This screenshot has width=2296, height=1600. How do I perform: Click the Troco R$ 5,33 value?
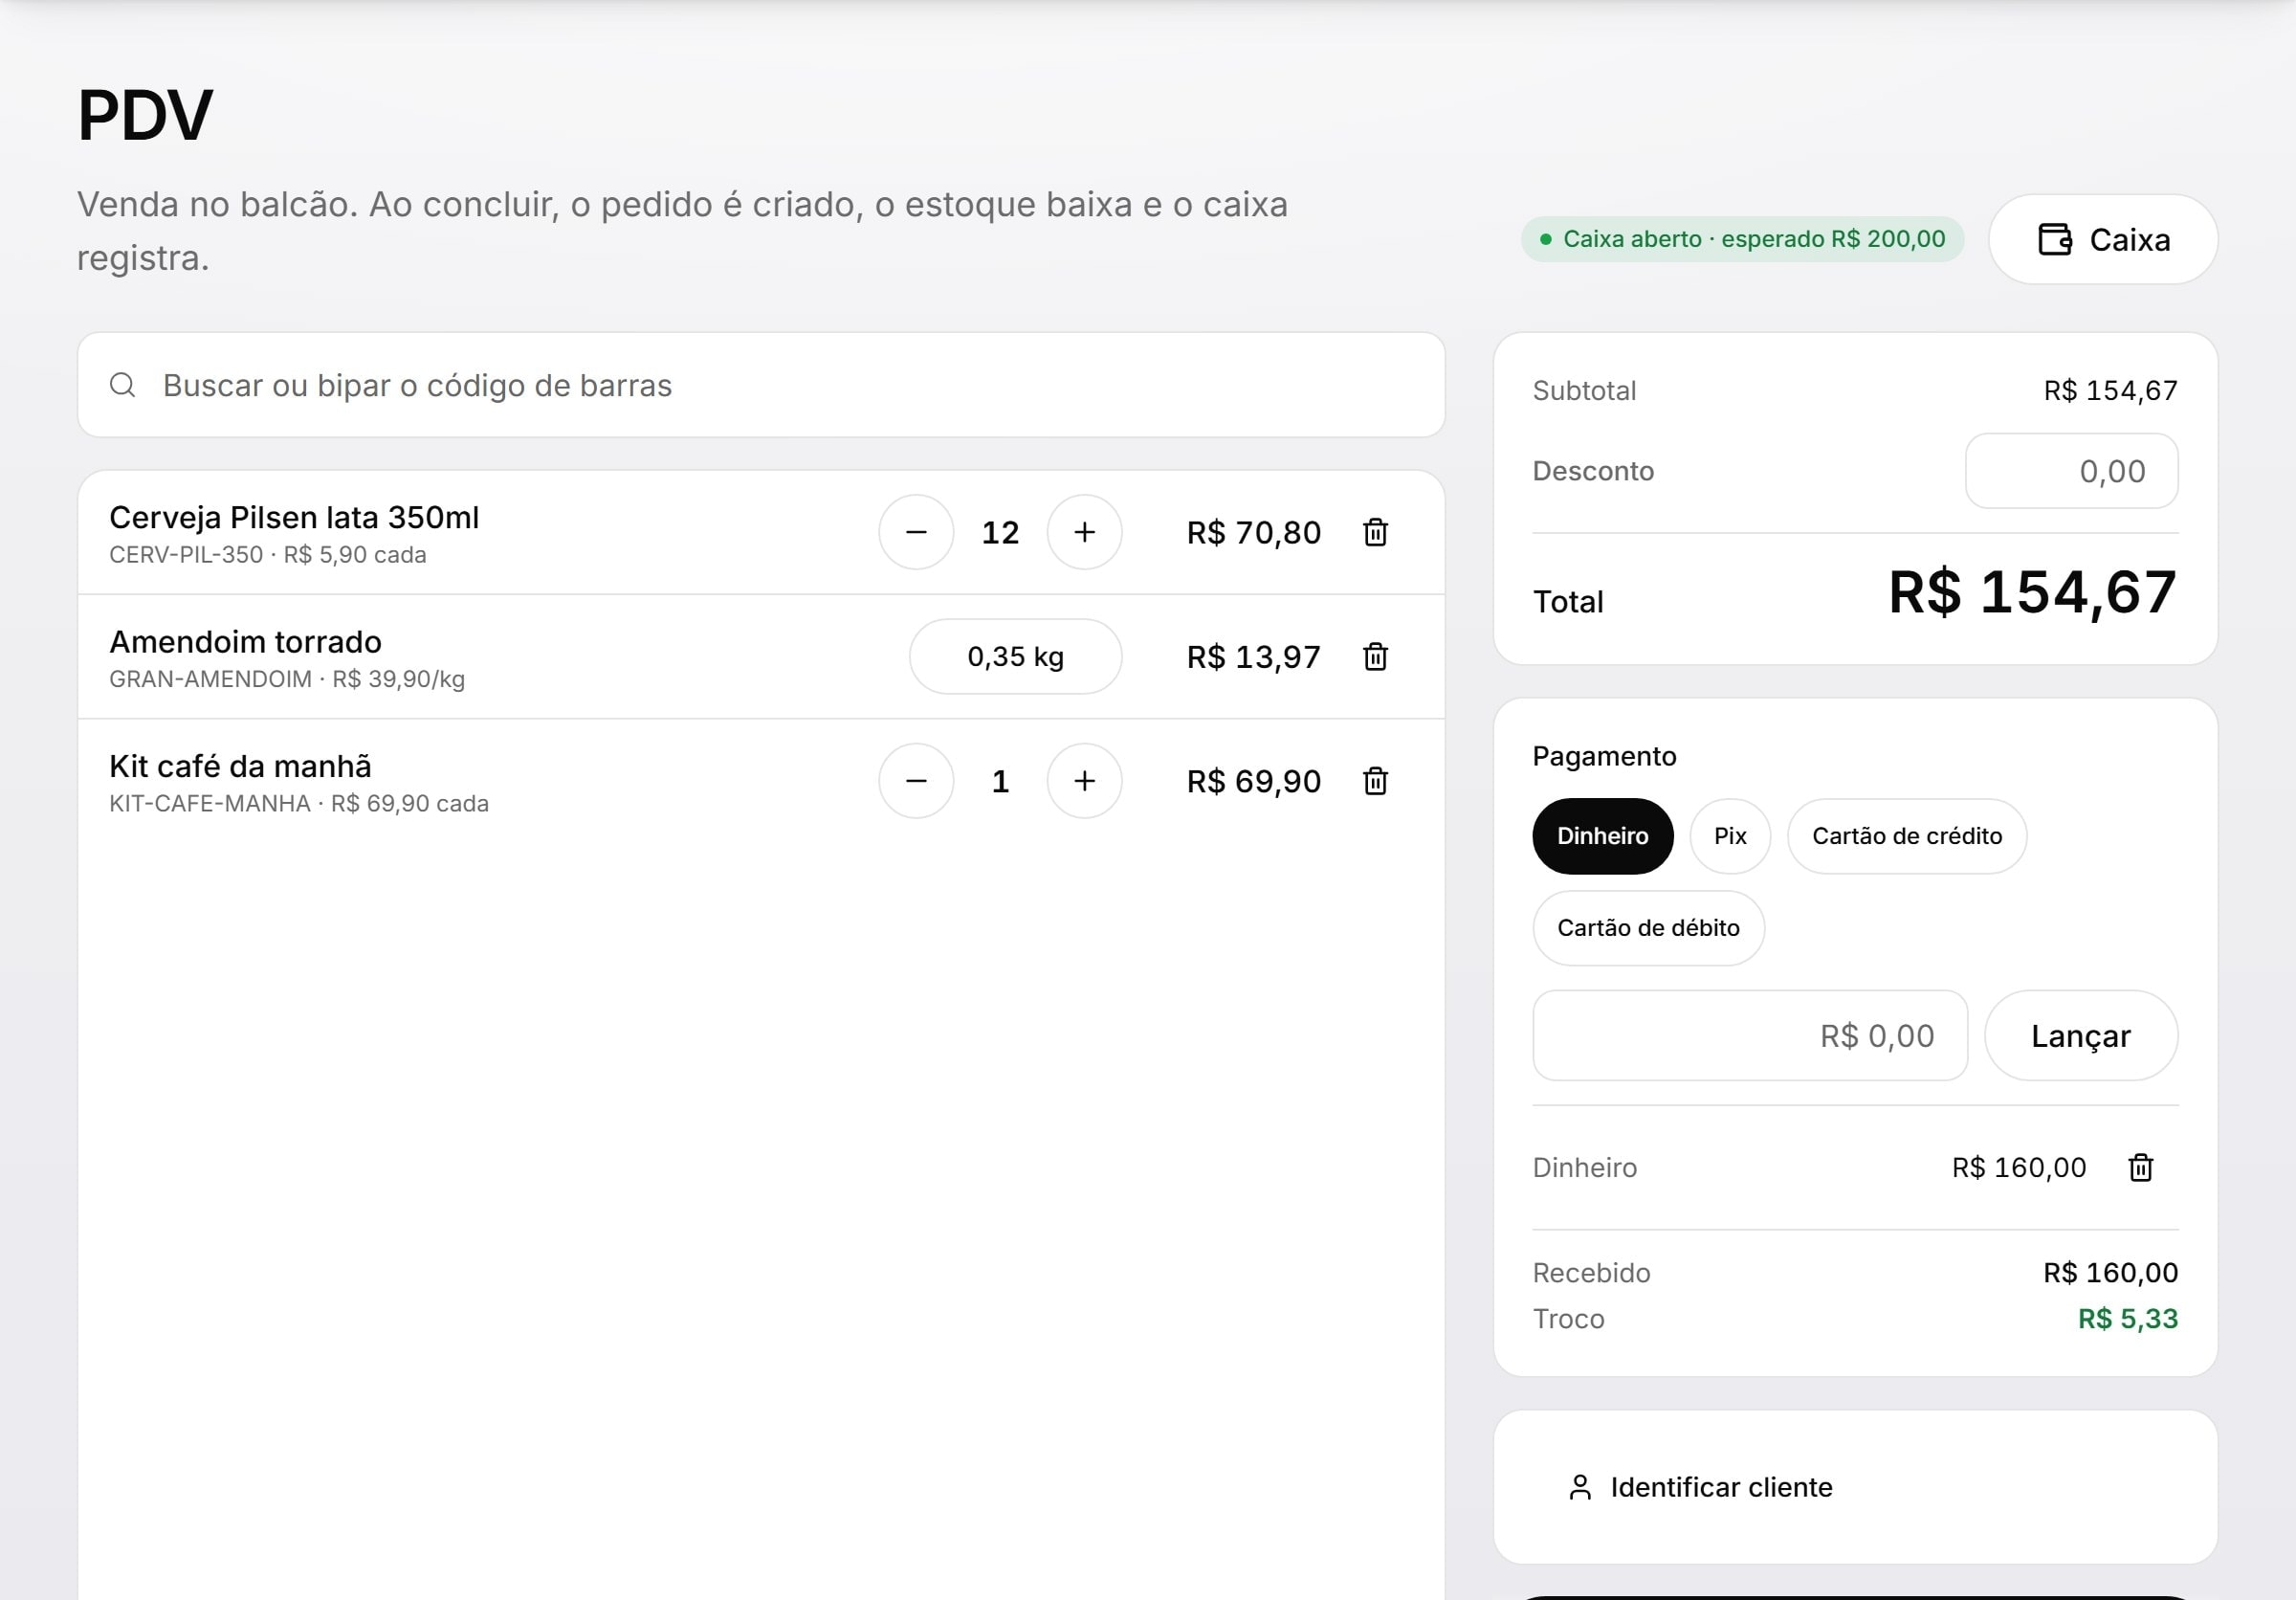click(2127, 1319)
